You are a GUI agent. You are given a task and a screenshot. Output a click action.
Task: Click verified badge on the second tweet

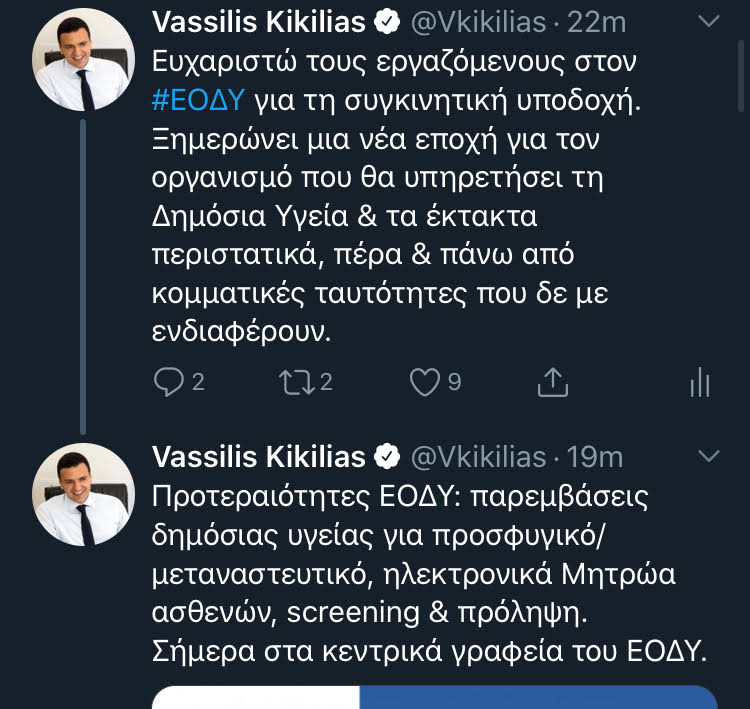[x=387, y=457]
